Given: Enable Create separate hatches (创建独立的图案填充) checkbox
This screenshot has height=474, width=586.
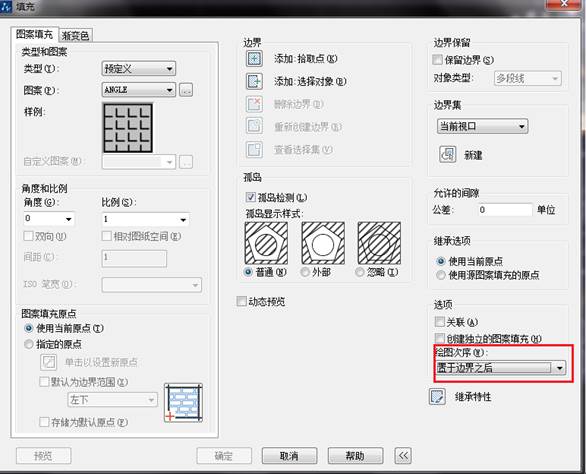Looking at the screenshot, I should 440,338.
